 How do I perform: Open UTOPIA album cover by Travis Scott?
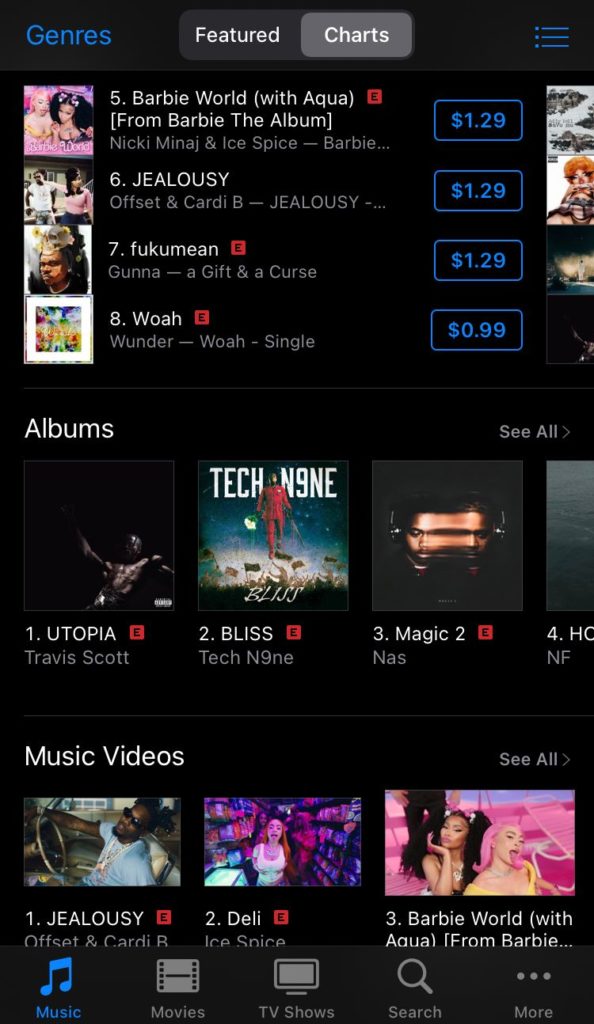99,536
